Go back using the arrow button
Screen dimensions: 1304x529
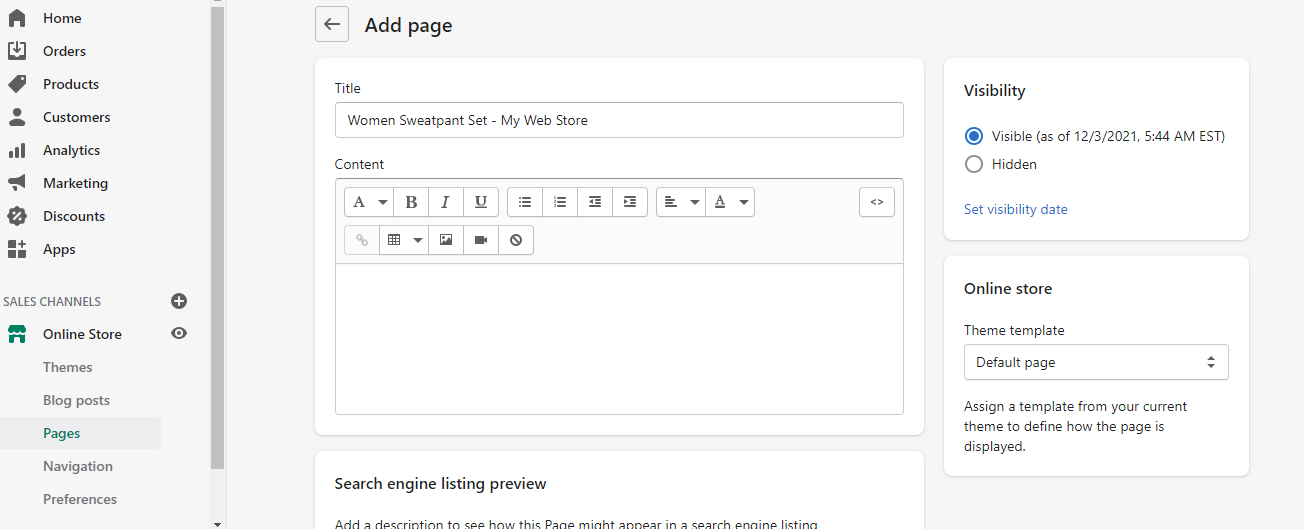(332, 25)
